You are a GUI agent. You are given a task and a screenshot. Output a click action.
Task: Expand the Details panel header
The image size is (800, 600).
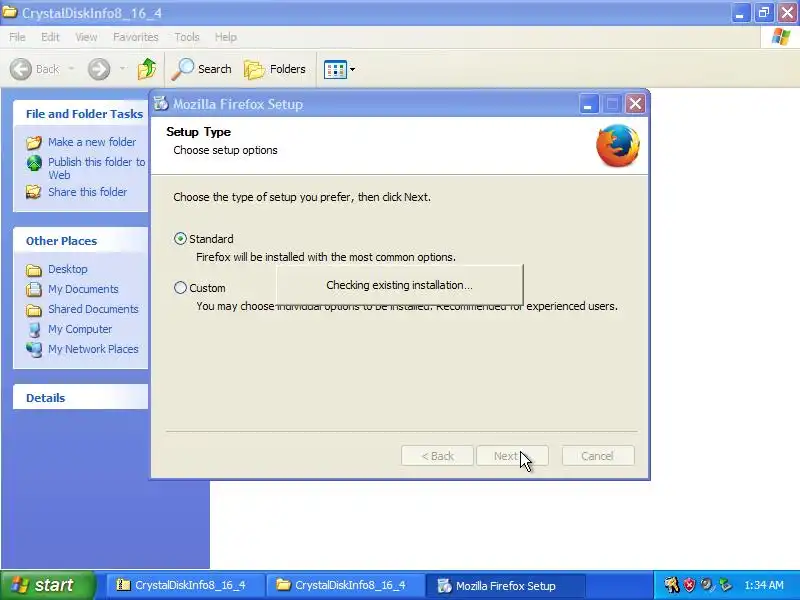click(x=81, y=398)
